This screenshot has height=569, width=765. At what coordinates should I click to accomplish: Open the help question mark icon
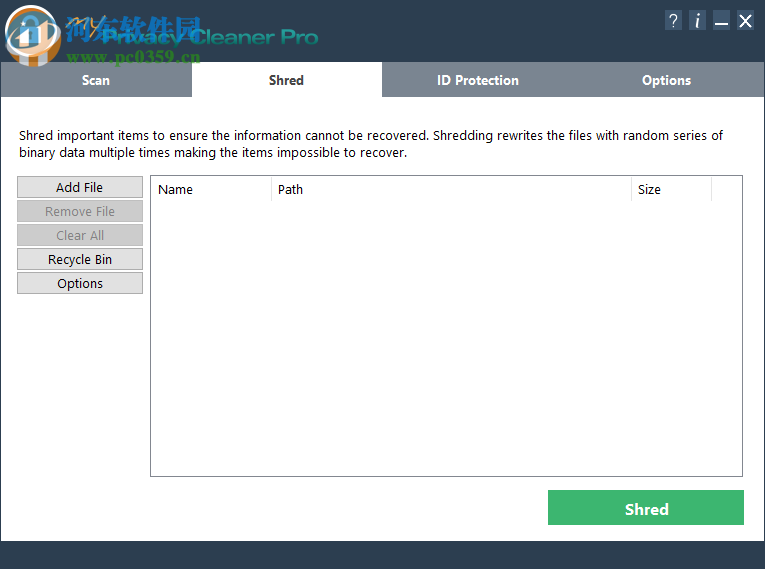(x=673, y=21)
